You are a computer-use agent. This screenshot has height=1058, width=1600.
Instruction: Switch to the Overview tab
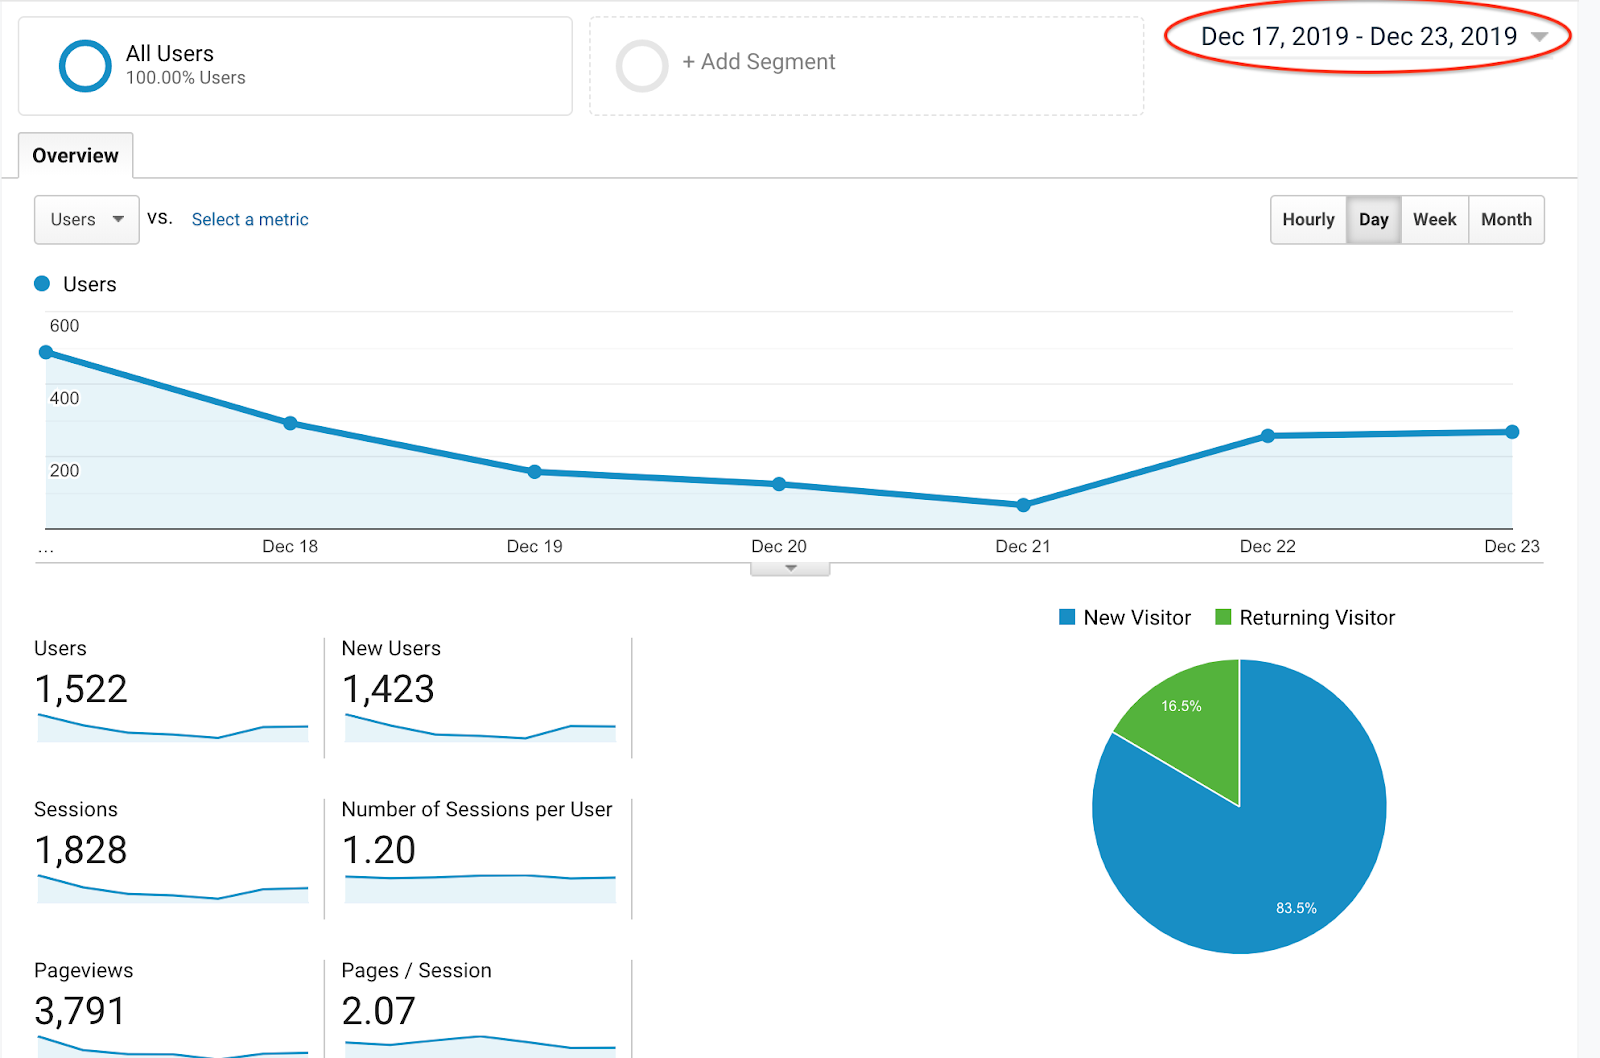click(x=76, y=156)
